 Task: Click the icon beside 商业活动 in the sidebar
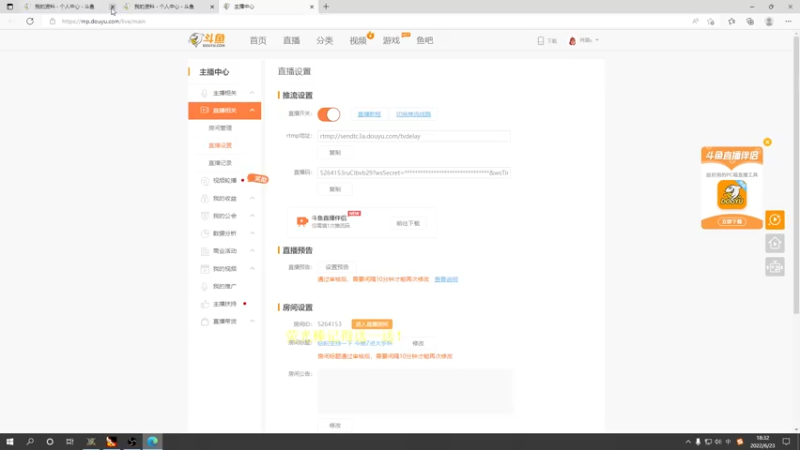tap(205, 251)
